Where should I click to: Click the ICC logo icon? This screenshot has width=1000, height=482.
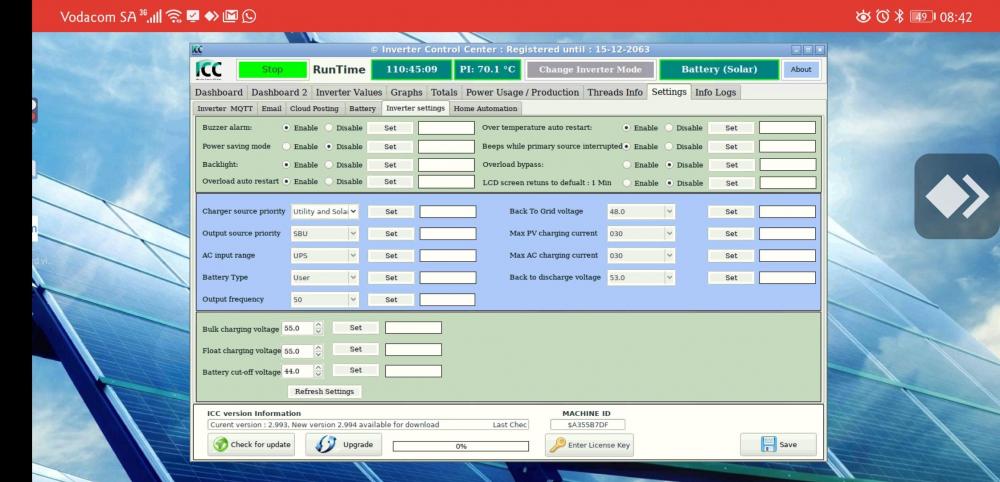tap(209, 70)
